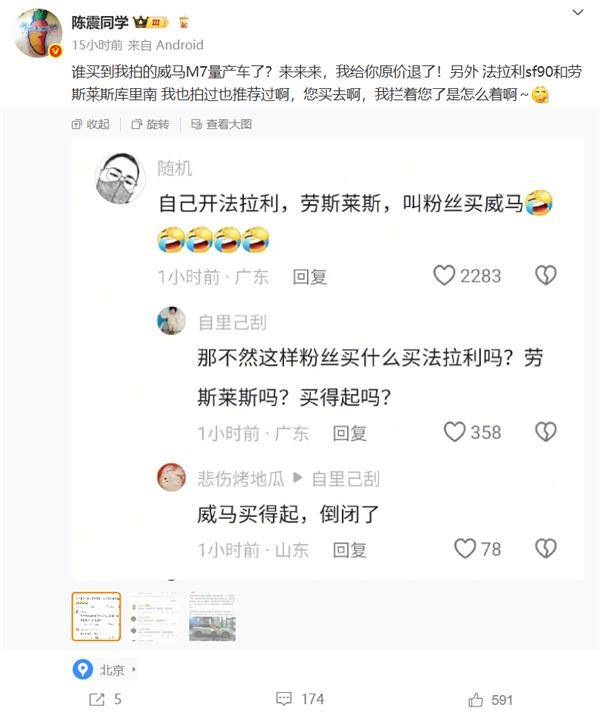Open the post options chevron menu
600x720 pixels.
(x=578, y=12)
